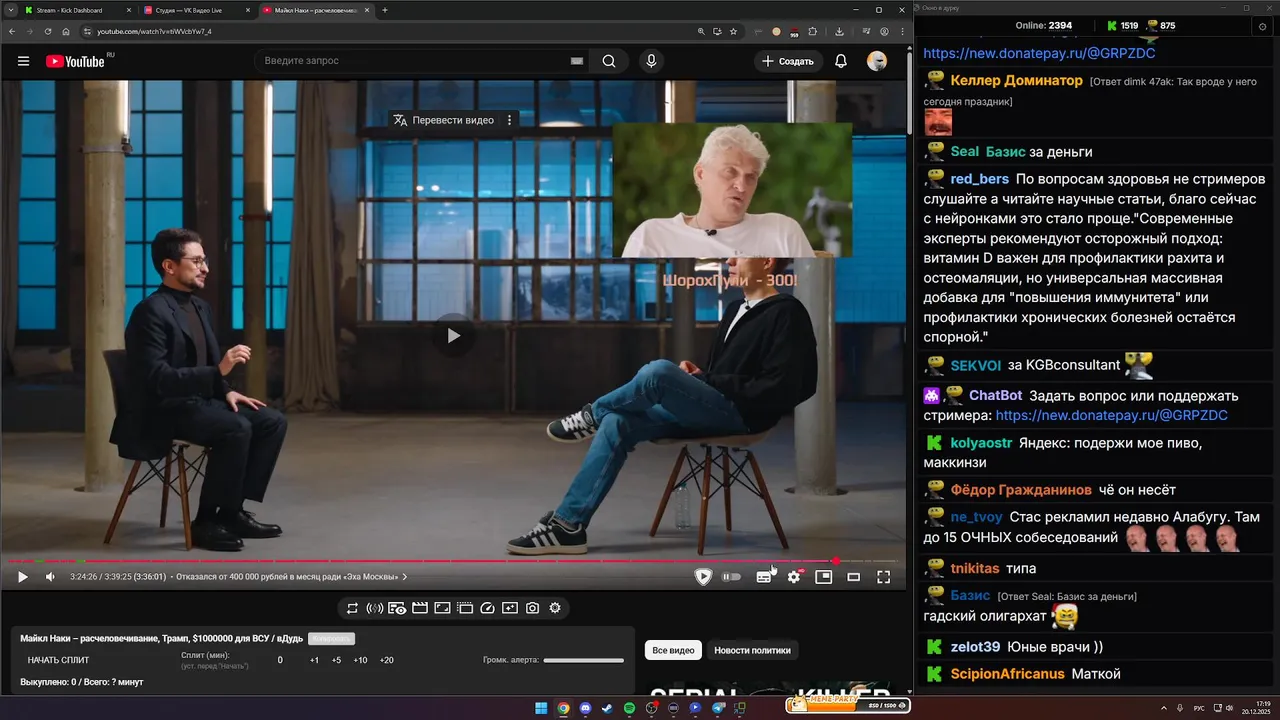Click username ScipionAfricanus in chat
The height and width of the screenshot is (720, 1280).
(1008, 674)
